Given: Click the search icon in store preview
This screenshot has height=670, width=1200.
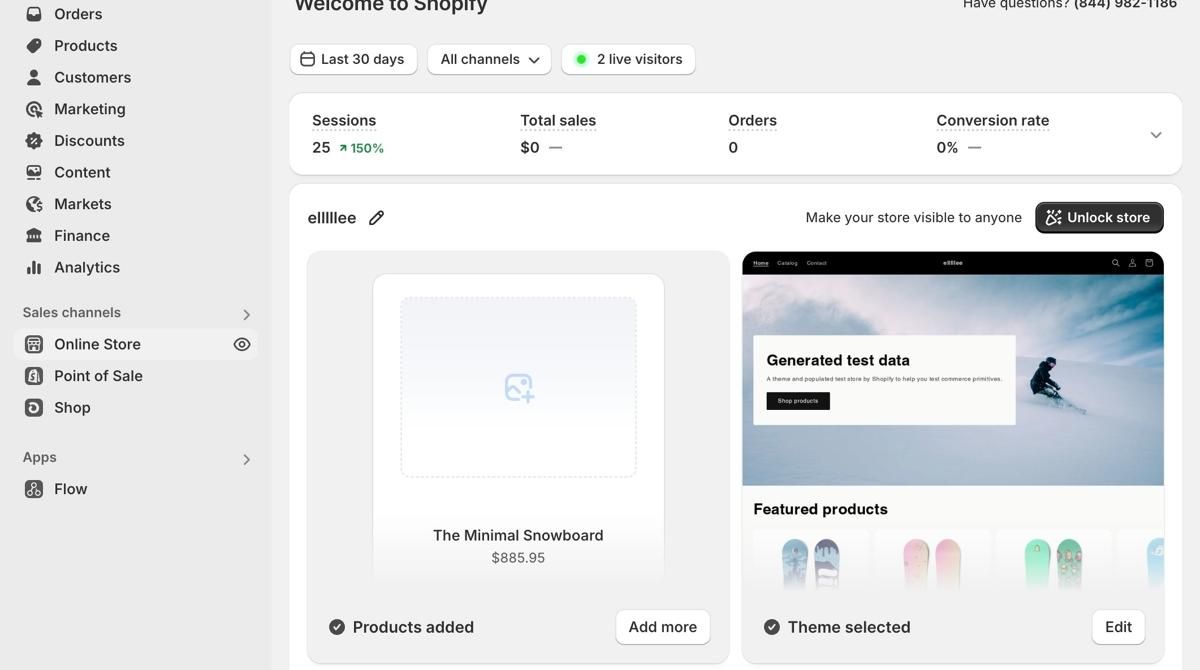Looking at the screenshot, I should pos(1116,263).
